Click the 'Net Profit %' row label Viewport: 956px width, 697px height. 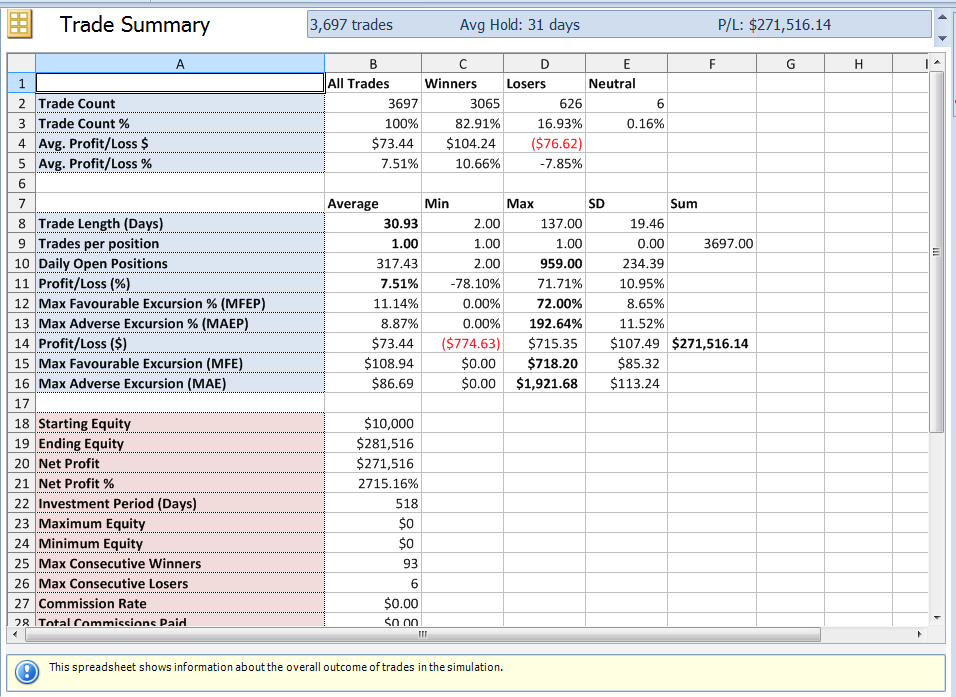tap(180, 484)
